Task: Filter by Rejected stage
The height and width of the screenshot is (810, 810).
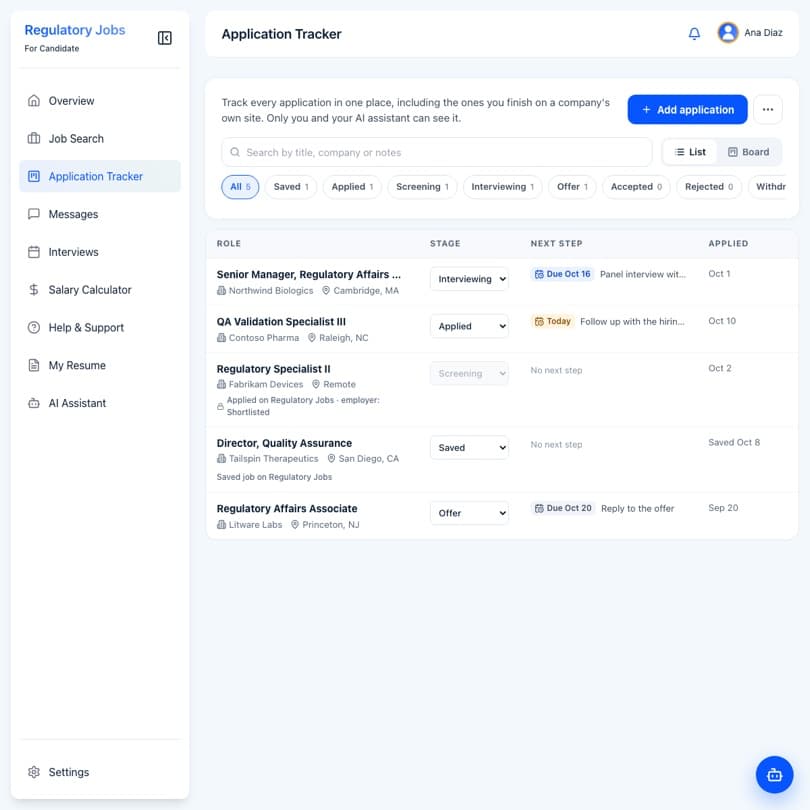Action: (x=709, y=186)
